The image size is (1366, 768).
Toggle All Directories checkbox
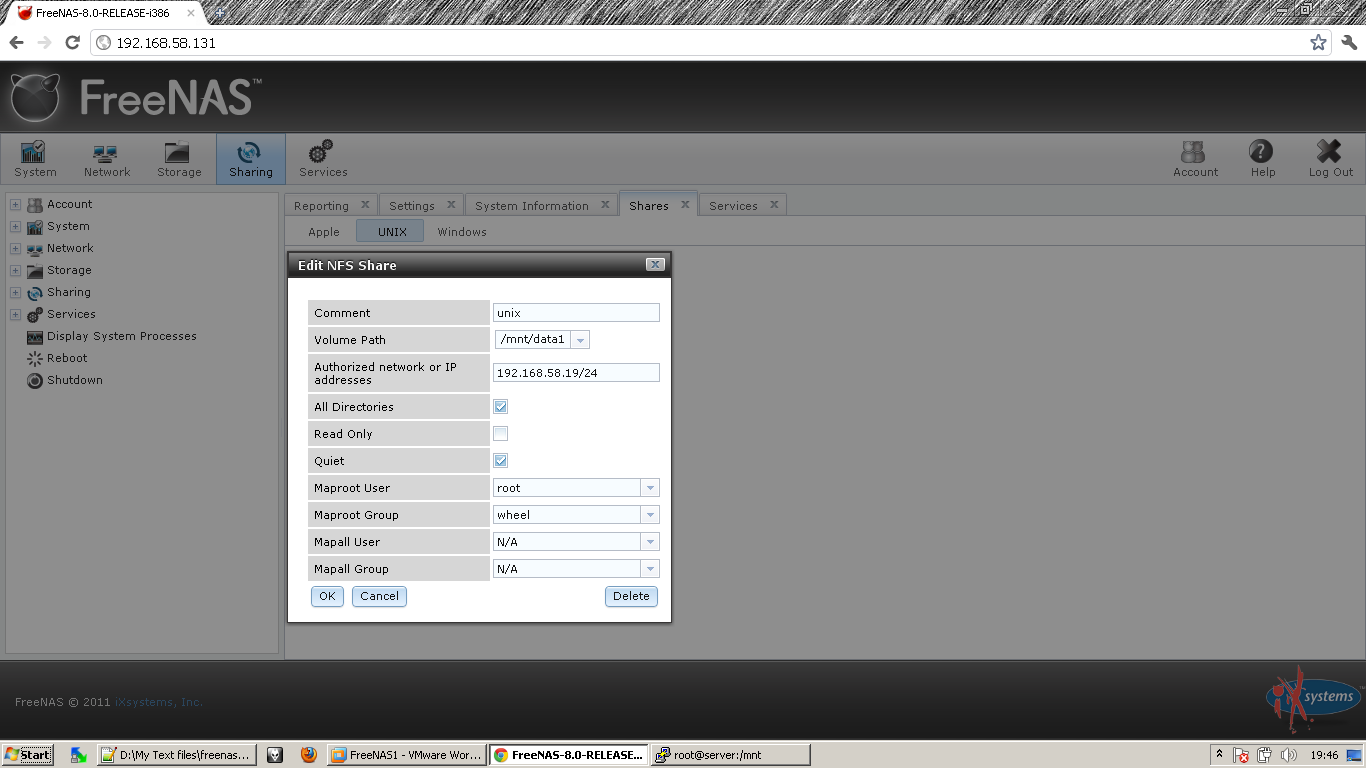[x=501, y=407]
